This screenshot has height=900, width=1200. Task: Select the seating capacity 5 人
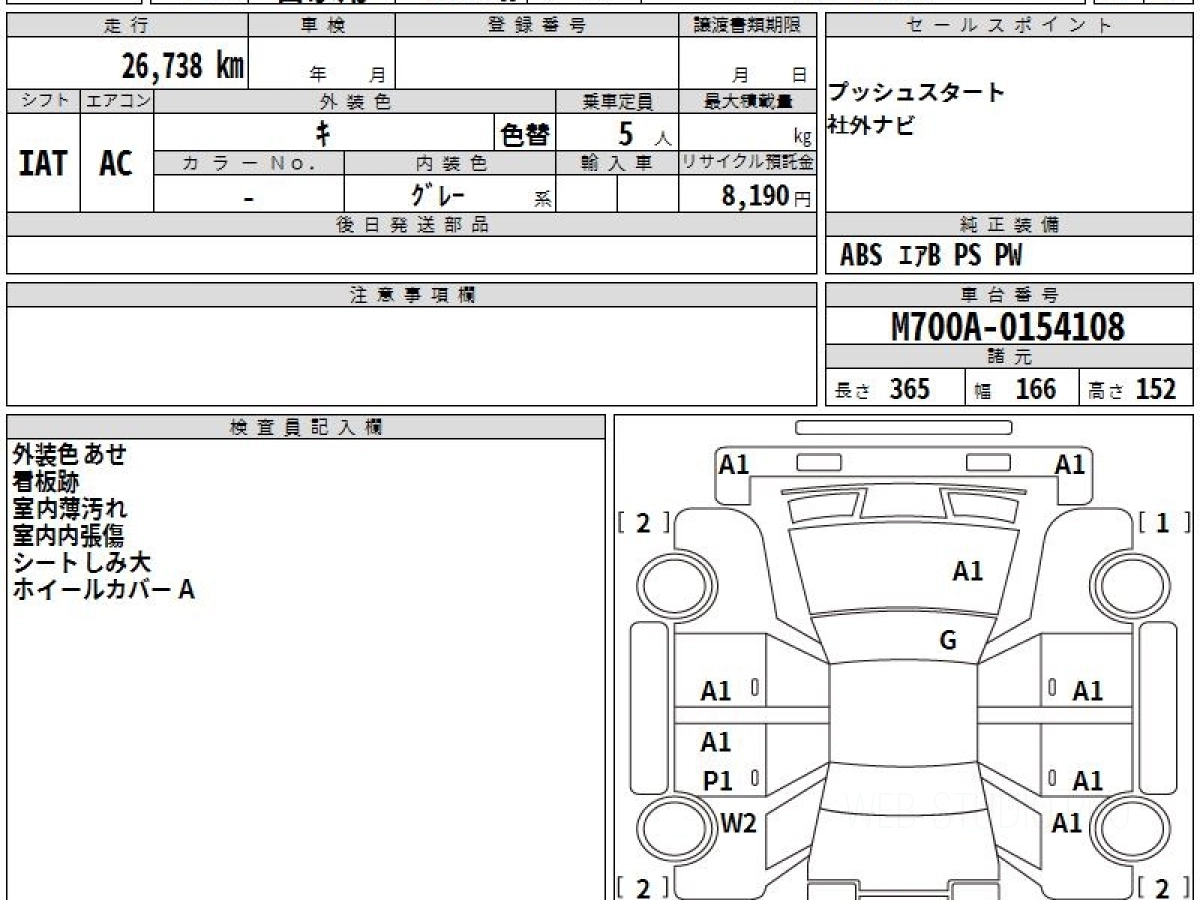coord(646,133)
